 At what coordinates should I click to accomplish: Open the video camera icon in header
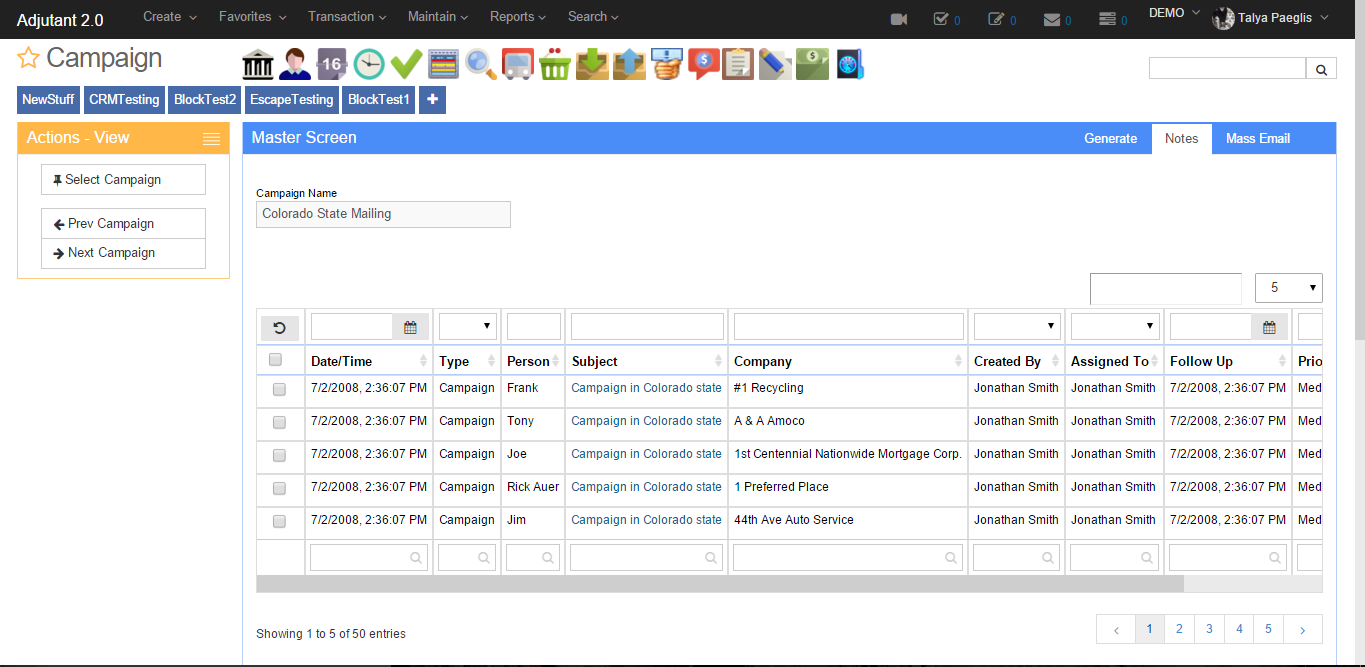[x=898, y=19]
